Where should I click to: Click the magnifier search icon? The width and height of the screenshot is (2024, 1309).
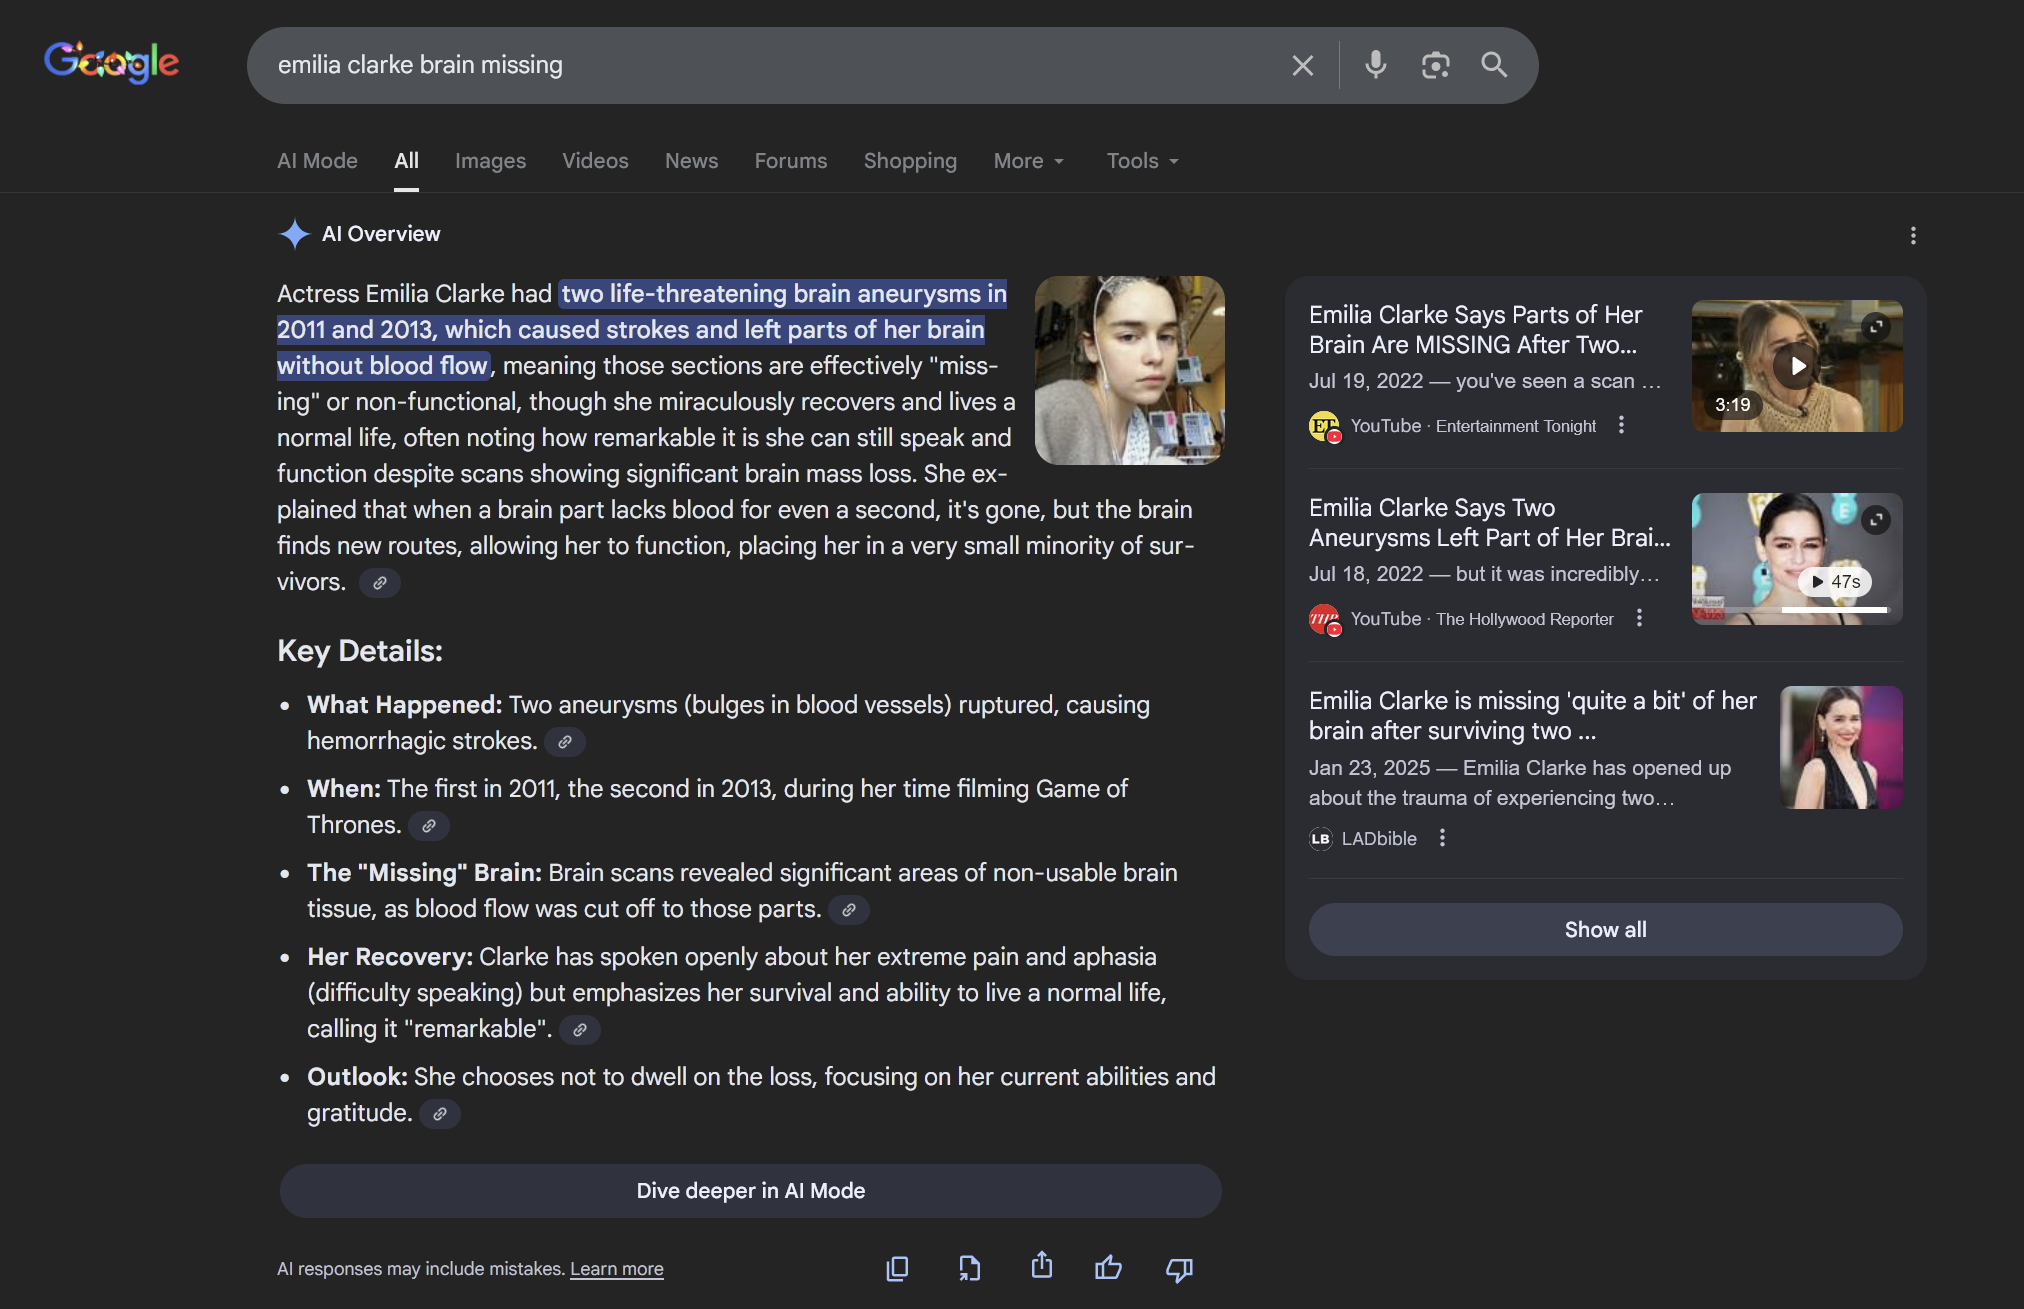point(1494,65)
